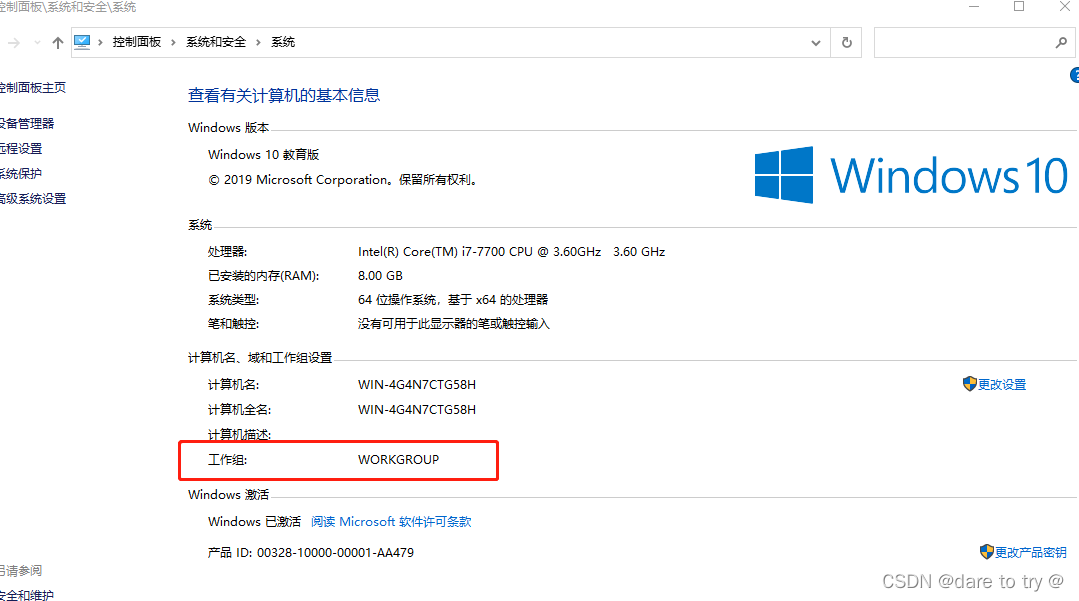Click computer name WIN-4G4N7CTG58H beside 计算机名
This screenshot has height=601, width=1079.
tap(417, 385)
